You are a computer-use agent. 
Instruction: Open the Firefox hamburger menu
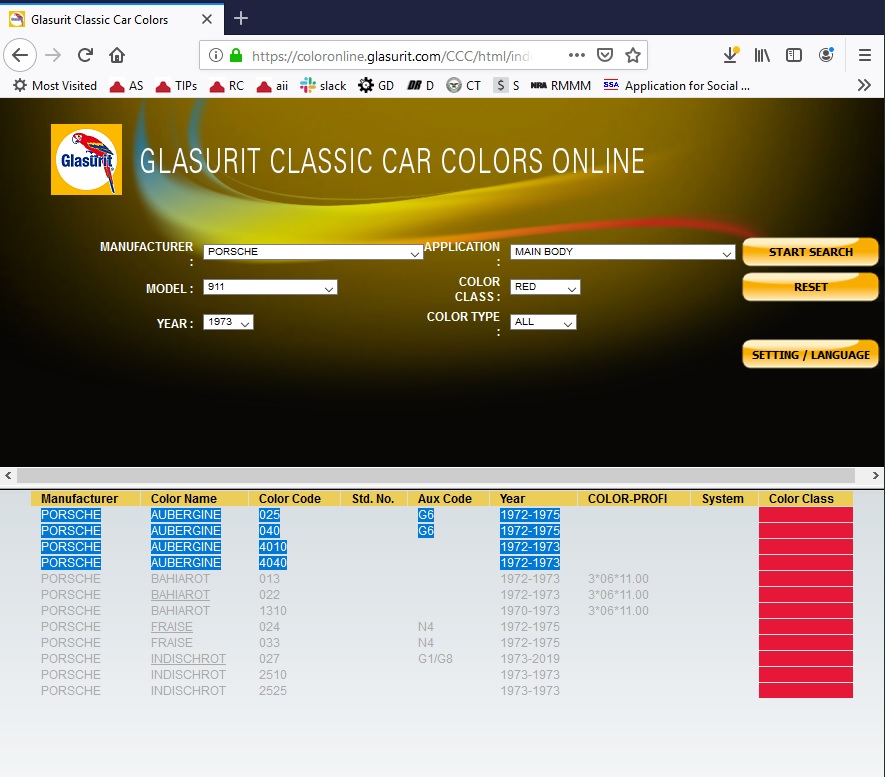(865, 55)
